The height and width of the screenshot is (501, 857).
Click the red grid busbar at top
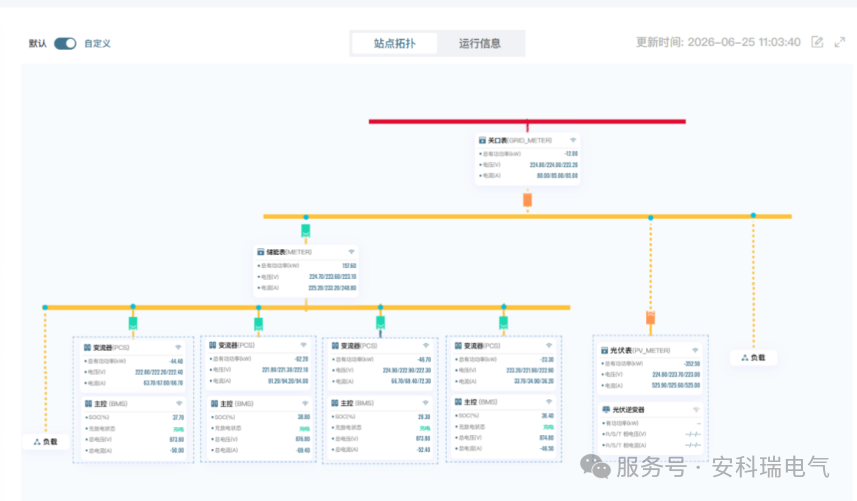point(527,121)
